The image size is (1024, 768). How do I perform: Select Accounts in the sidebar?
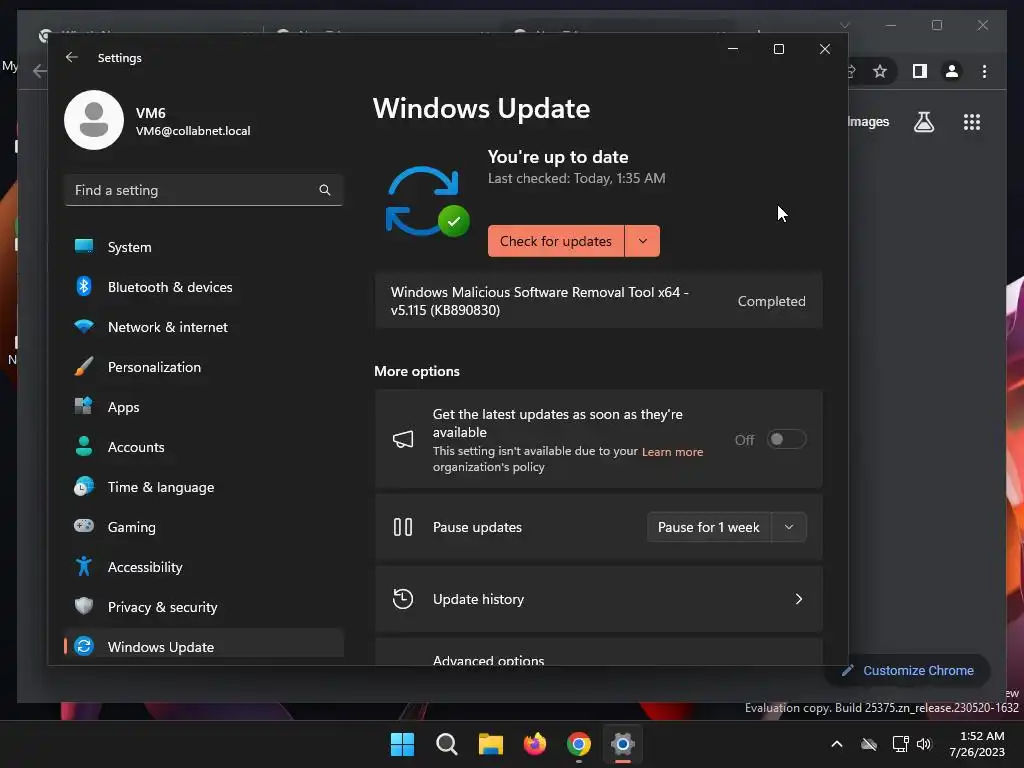tap(204, 447)
